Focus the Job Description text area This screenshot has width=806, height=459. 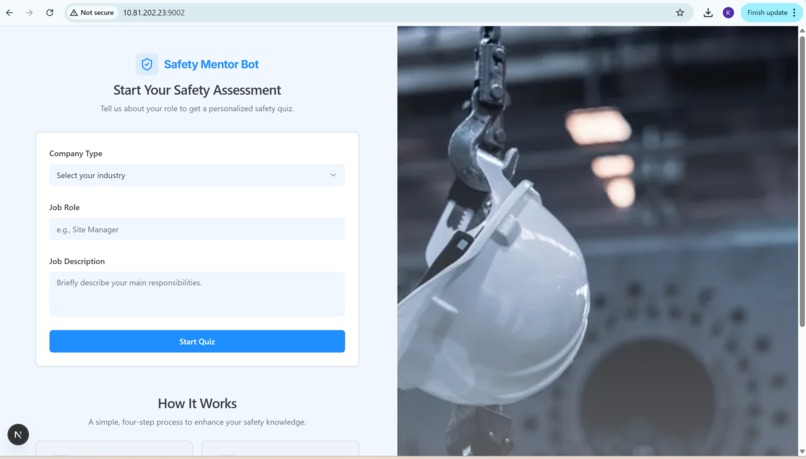point(197,294)
